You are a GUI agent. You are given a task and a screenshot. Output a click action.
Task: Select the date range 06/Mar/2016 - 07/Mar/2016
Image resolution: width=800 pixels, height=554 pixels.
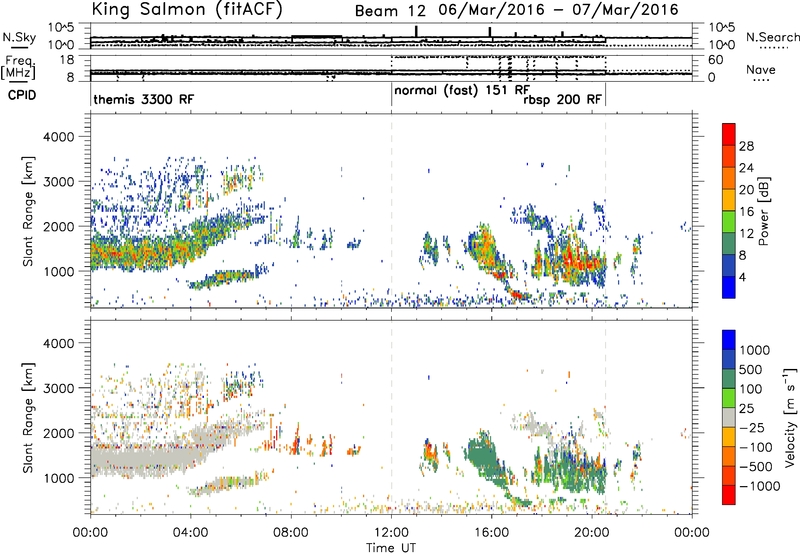click(x=559, y=10)
